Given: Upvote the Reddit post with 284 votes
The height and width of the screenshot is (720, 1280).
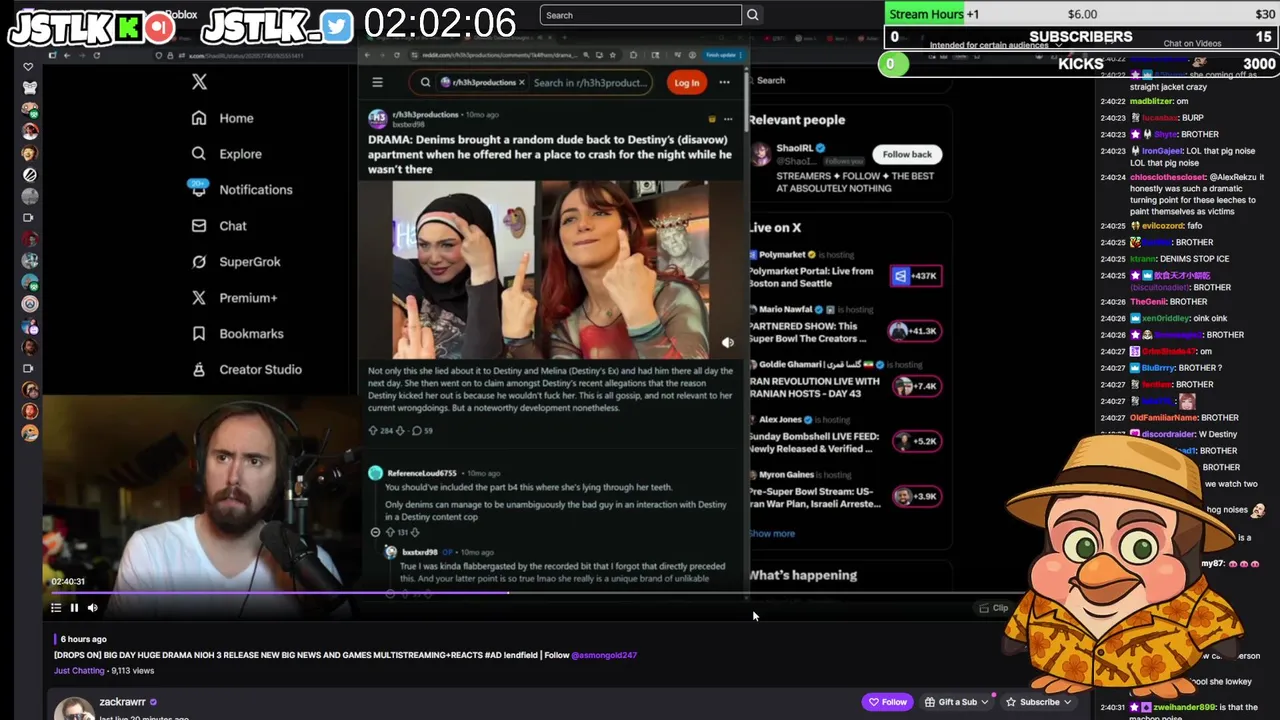Looking at the screenshot, I should point(373,431).
